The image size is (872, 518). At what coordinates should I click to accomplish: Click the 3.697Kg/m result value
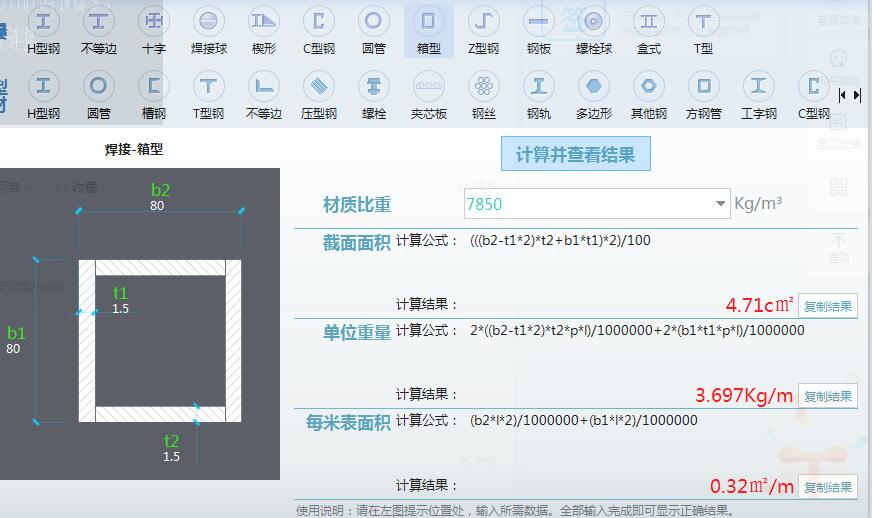pyautogui.click(x=744, y=396)
